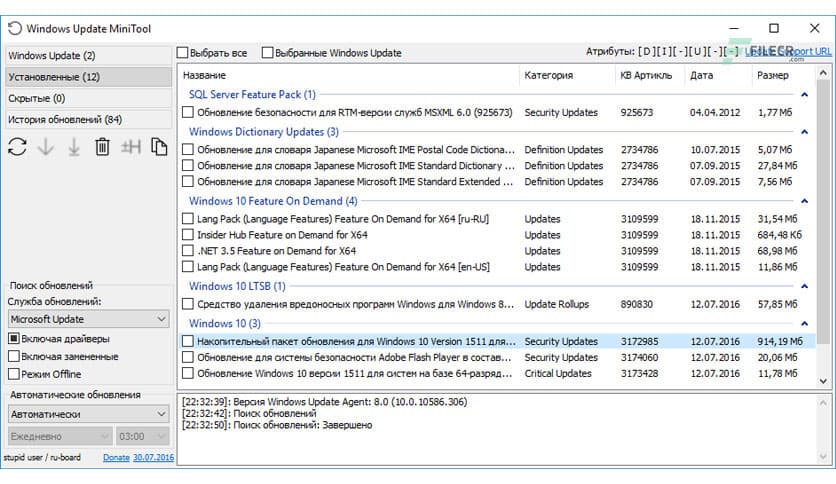
Task: Collapse the Windows 10 LTSB group arrow
Action: tap(805, 286)
